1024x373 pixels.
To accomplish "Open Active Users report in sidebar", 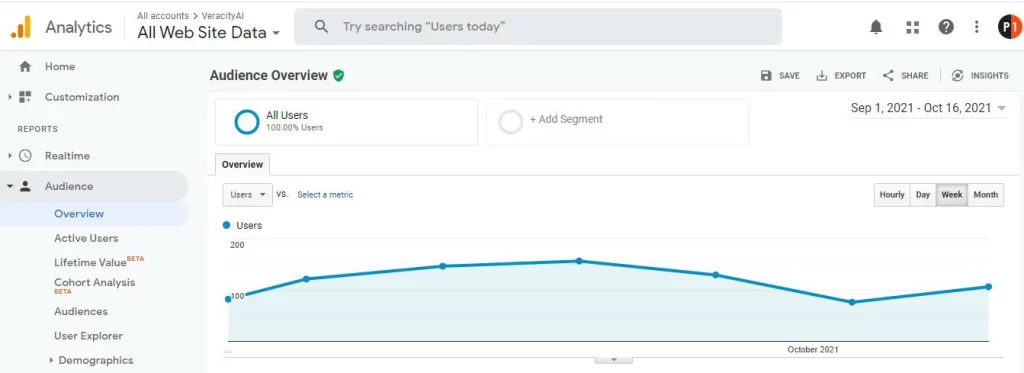I will [x=86, y=238].
